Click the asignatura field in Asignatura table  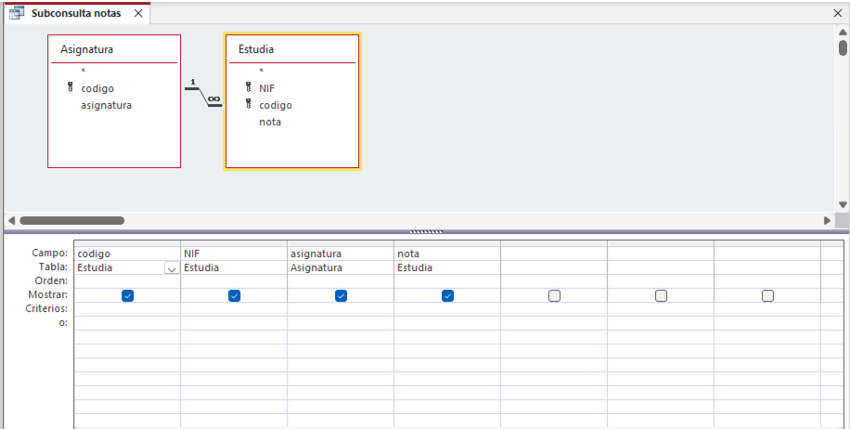point(106,105)
